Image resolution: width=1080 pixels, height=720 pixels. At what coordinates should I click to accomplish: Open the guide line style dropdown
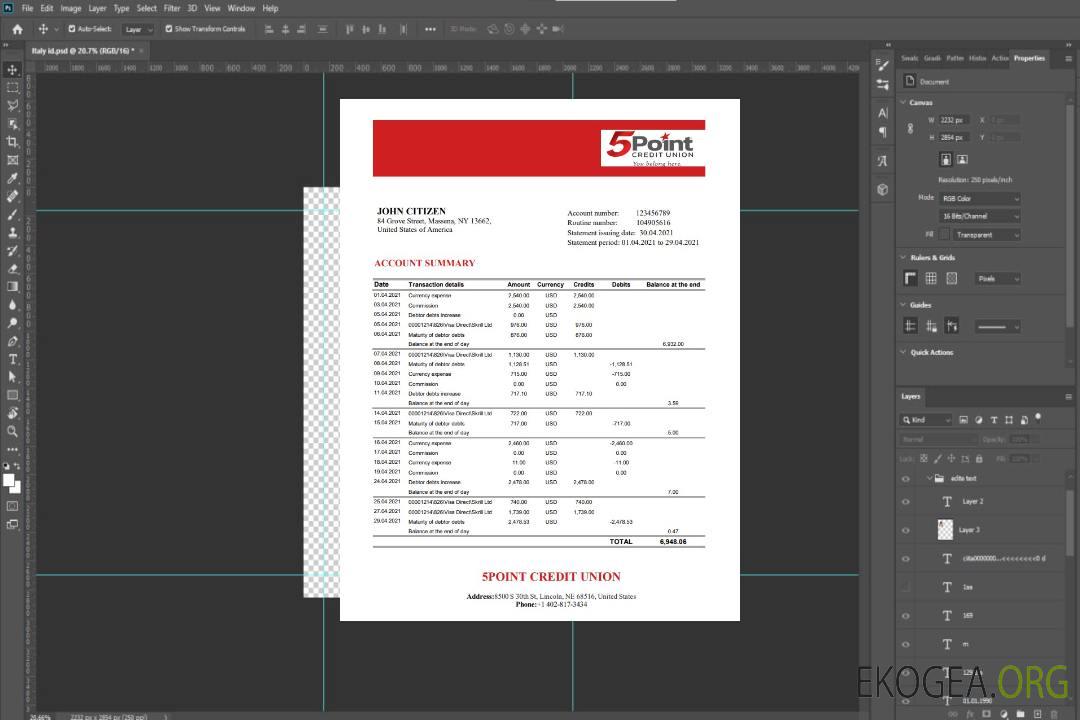click(998, 327)
